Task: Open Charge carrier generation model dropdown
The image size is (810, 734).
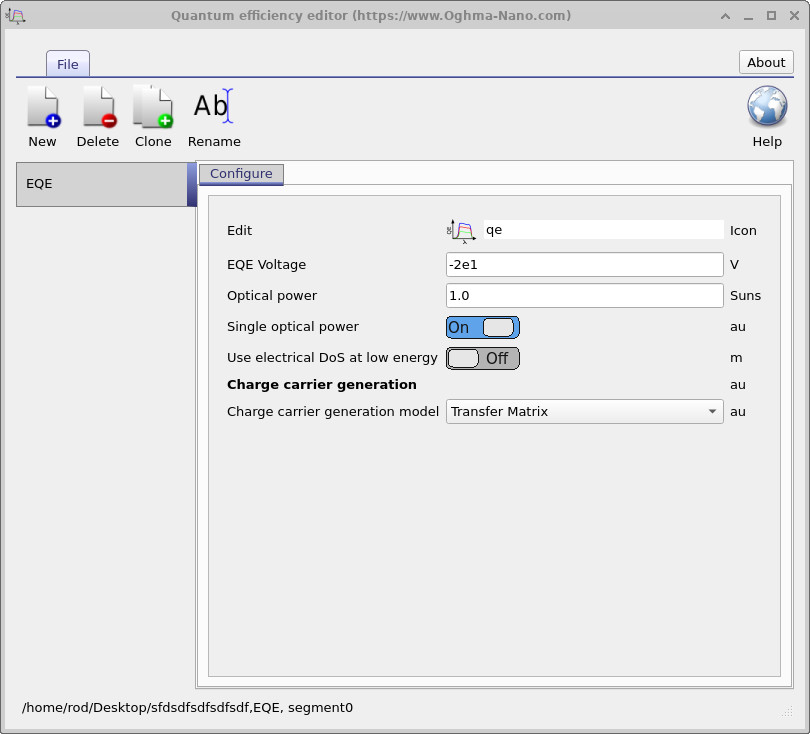Action: [584, 412]
